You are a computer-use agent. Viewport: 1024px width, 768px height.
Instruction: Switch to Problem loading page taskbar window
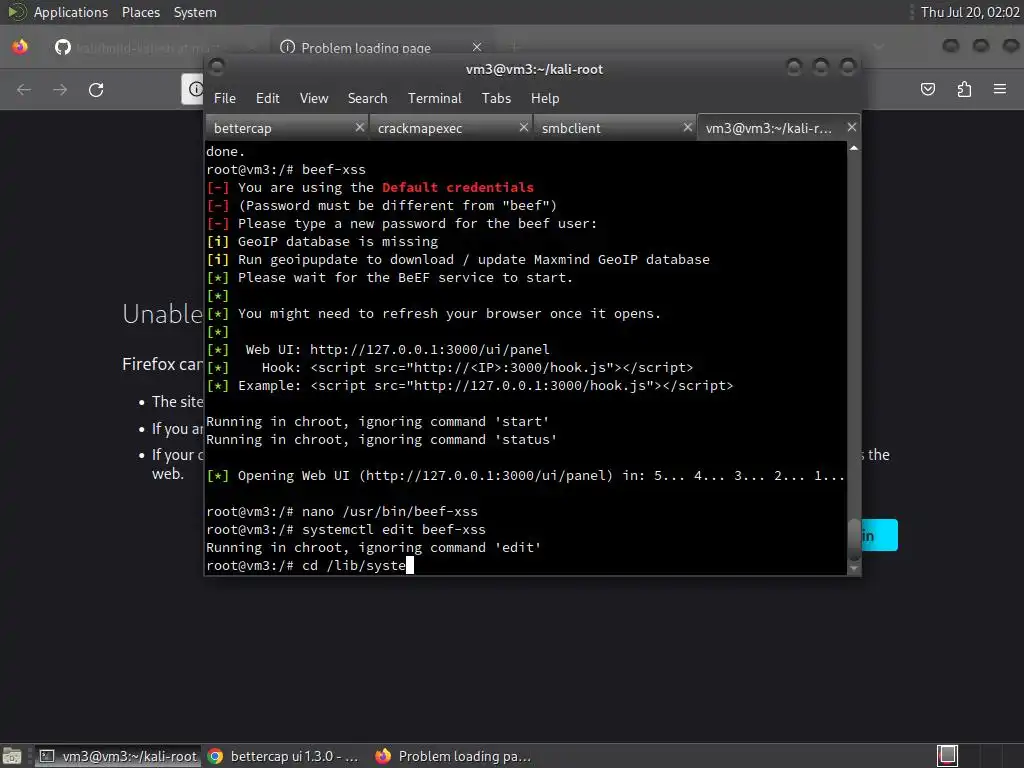[454, 756]
